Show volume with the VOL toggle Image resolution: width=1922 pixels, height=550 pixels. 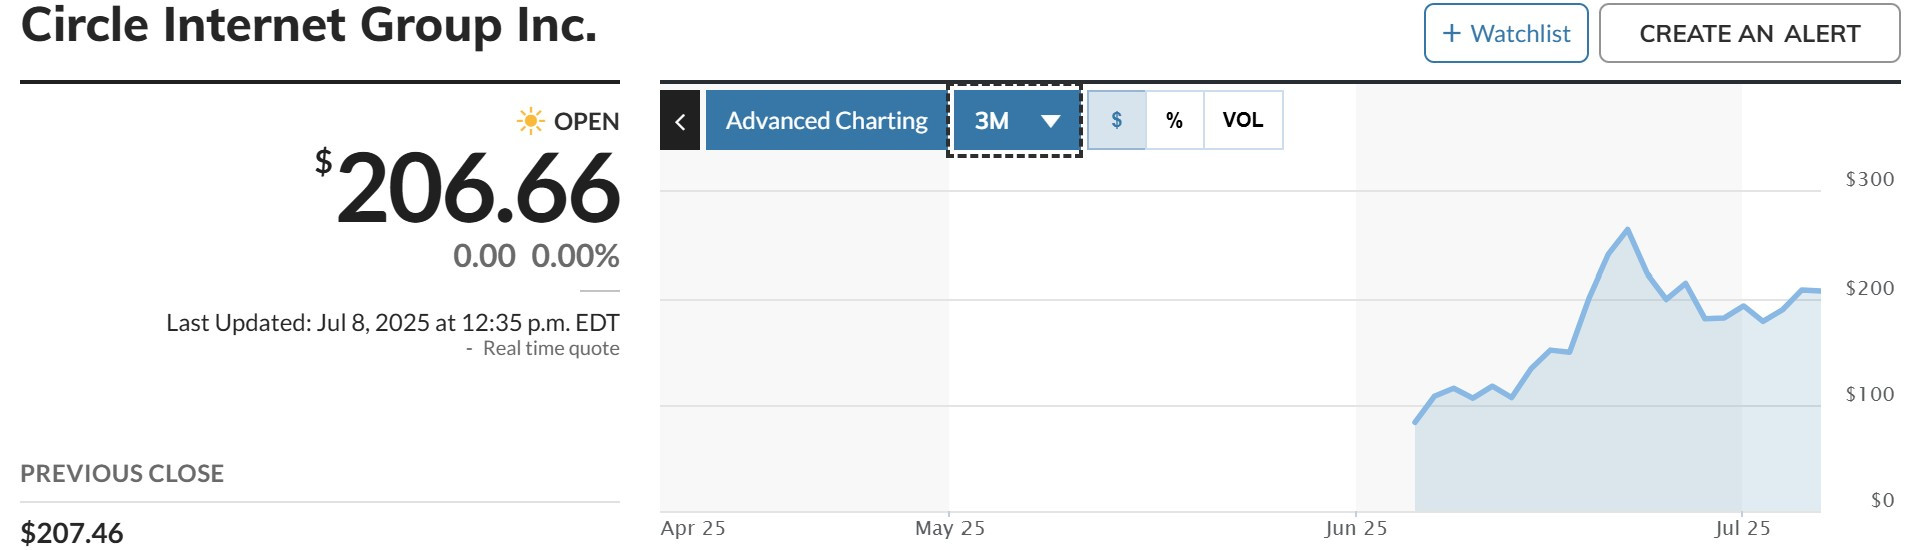1243,120
